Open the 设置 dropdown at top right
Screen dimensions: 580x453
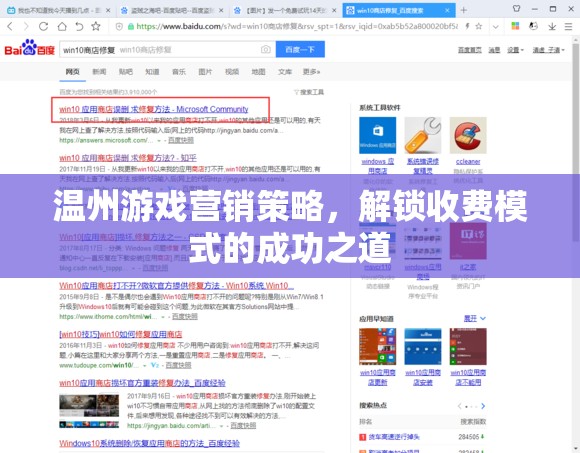[x=515, y=50]
